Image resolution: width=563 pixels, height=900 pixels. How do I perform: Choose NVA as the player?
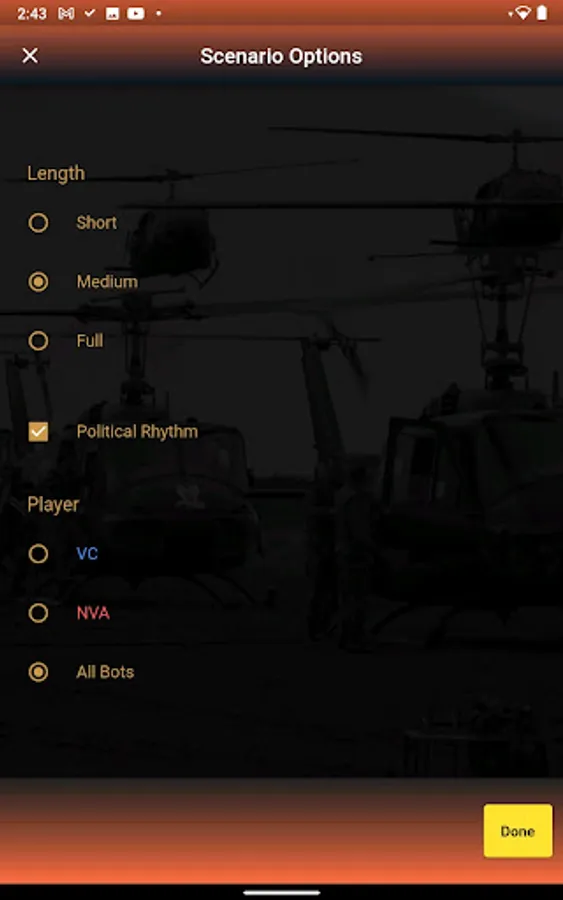pyautogui.click(x=38, y=613)
